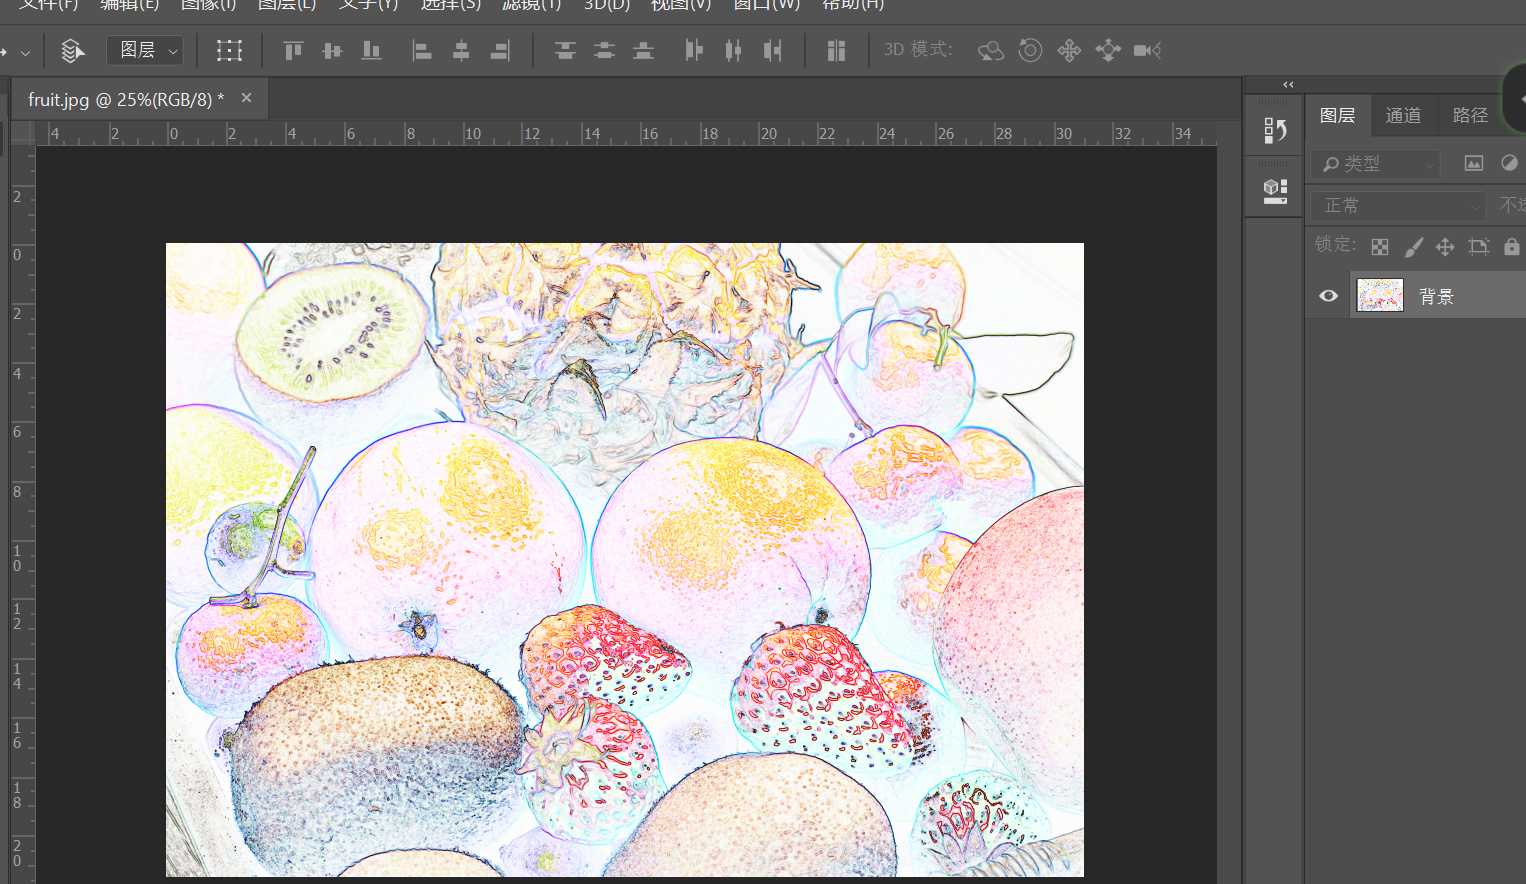Open the 编辑(E) menu

[129, 4]
